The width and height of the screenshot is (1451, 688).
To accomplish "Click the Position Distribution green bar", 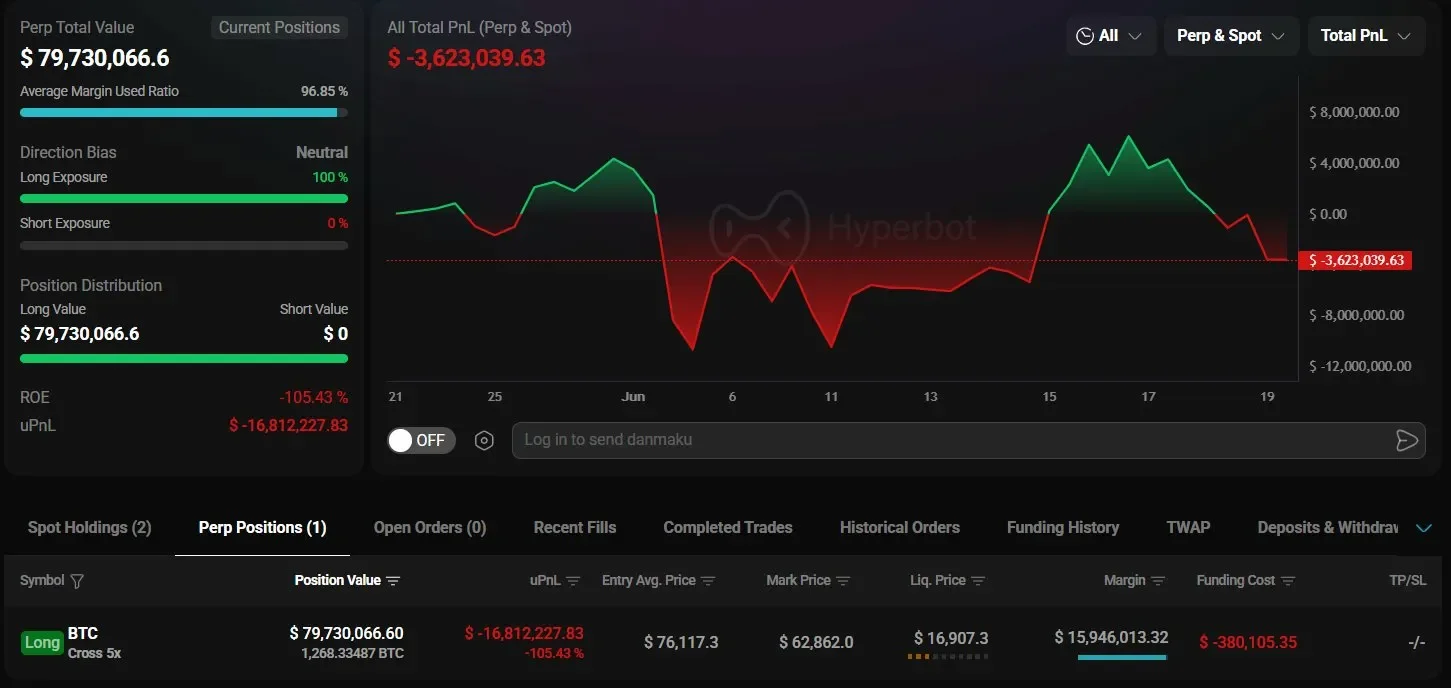I will [184, 358].
